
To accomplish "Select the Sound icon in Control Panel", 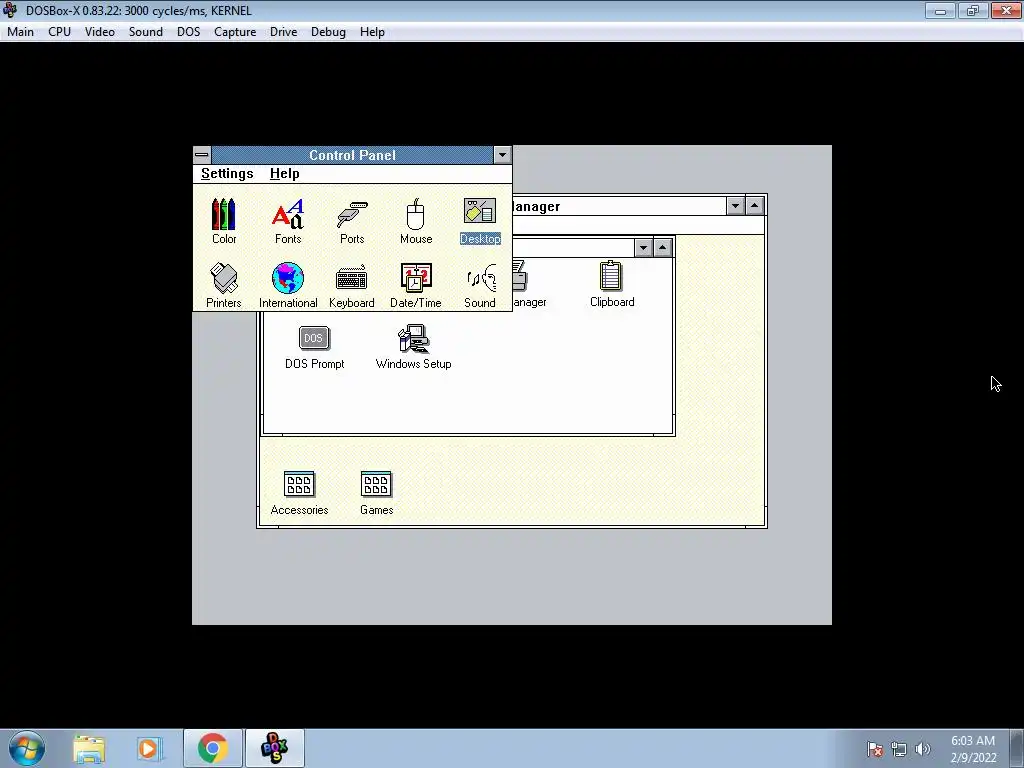I will click(x=480, y=285).
